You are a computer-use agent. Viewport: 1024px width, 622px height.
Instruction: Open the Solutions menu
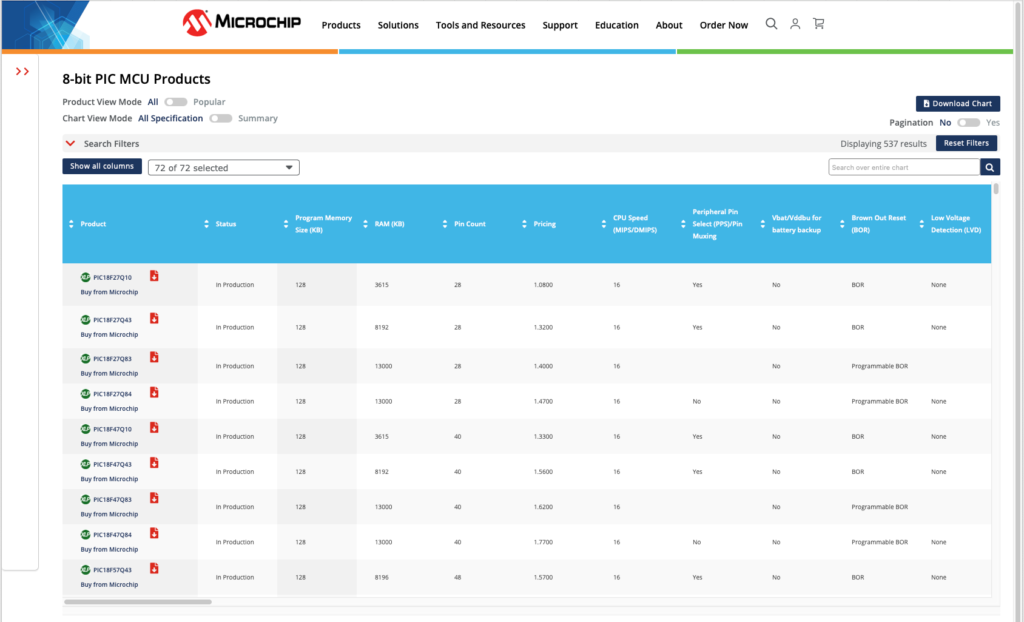tap(398, 25)
